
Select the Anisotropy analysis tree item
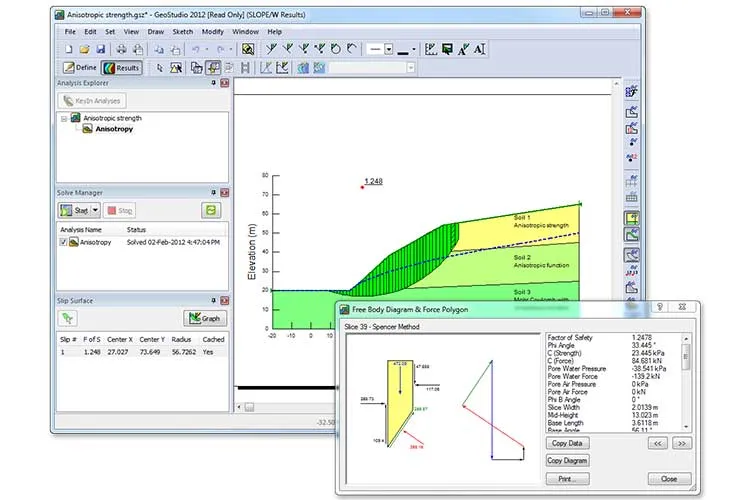pyautogui.click(x=114, y=129)
